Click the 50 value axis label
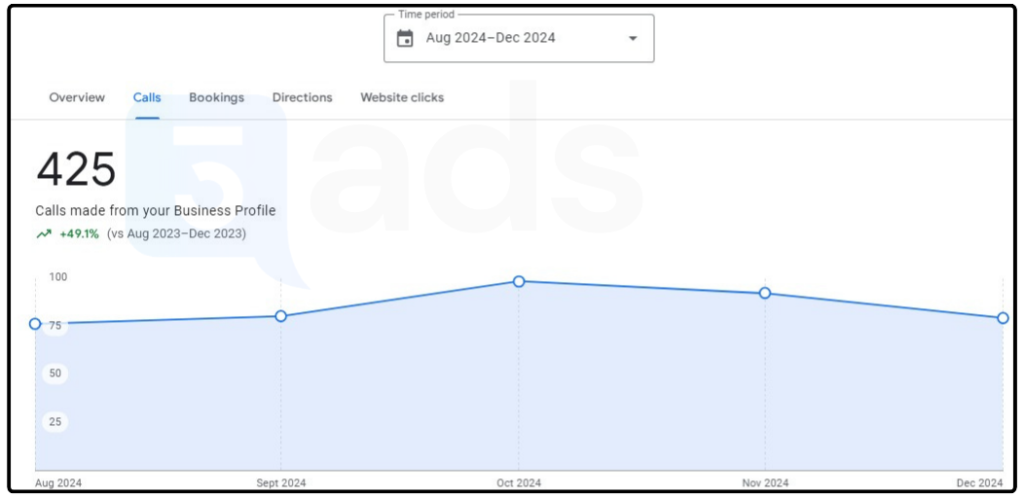Image resolution: width=1024 pixels, height=497 pixels. 56,374
